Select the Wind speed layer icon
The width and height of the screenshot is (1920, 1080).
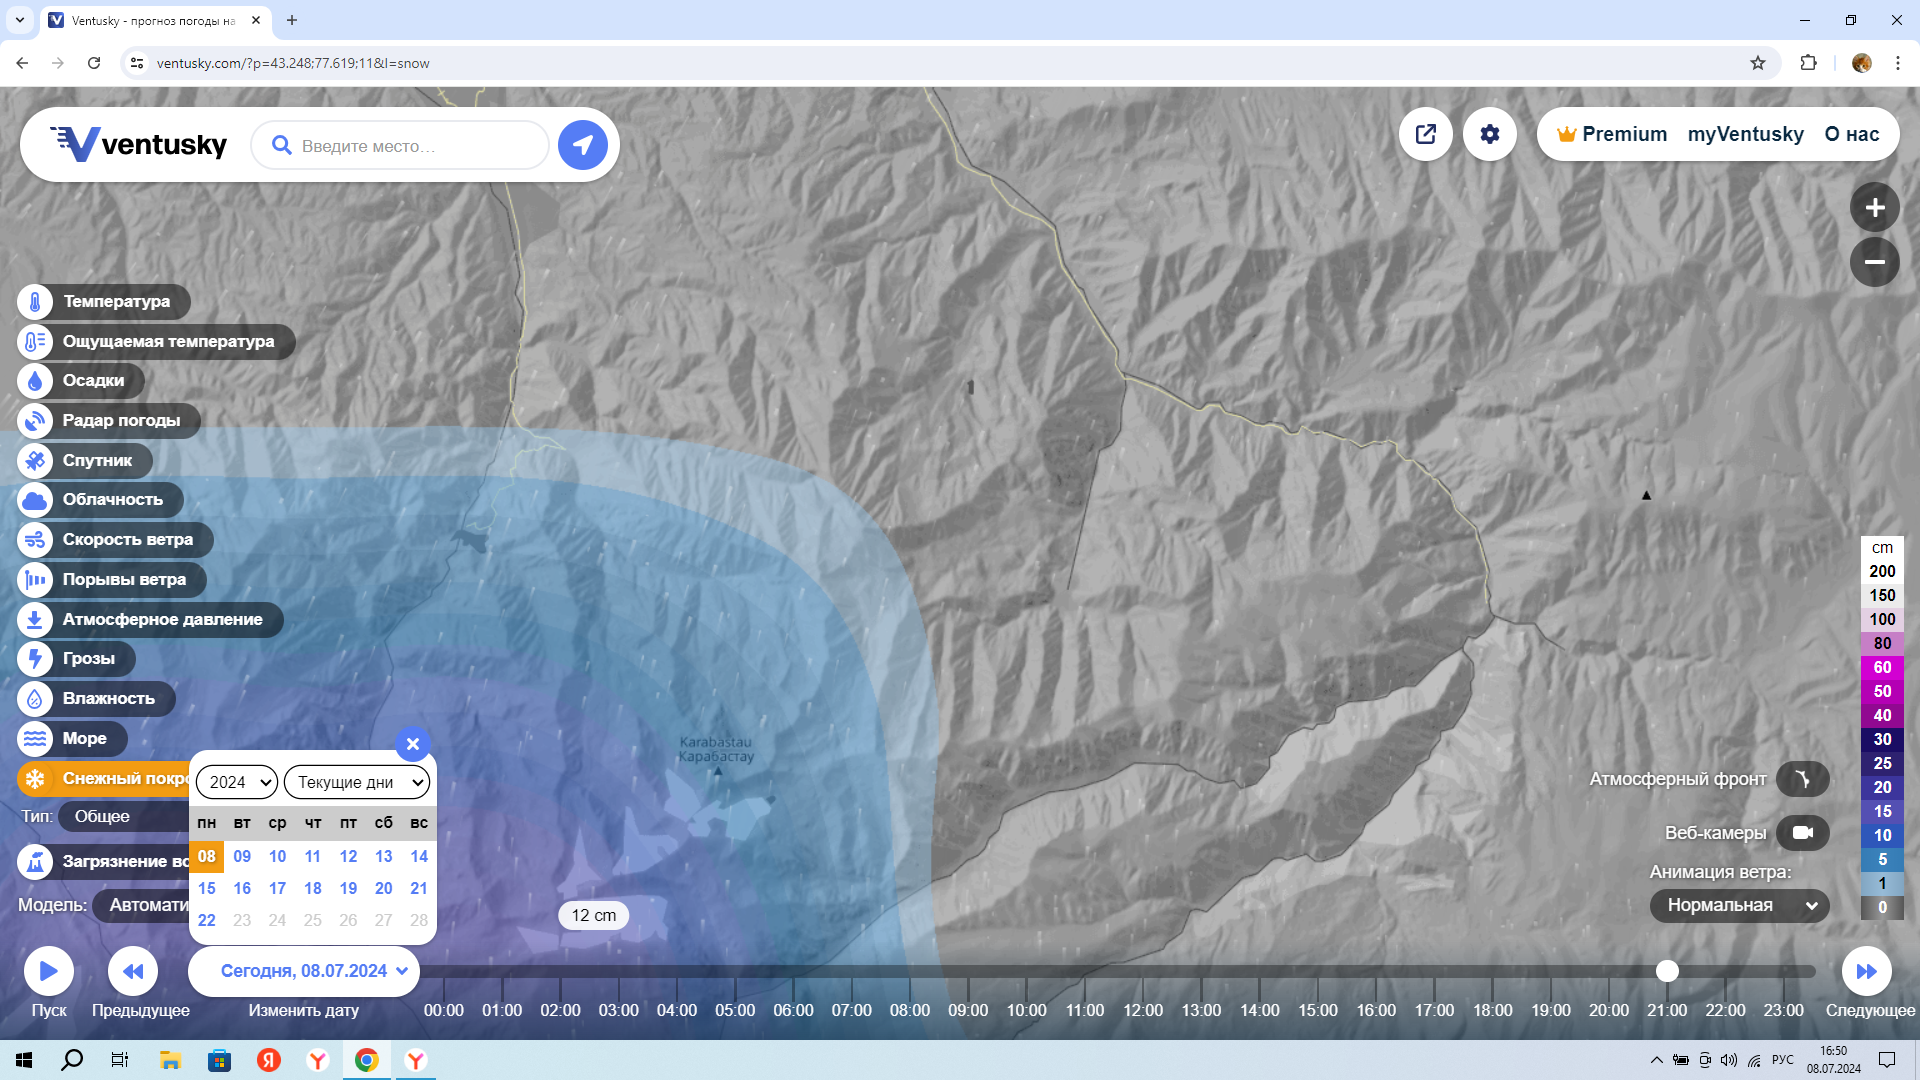[x=35, y=540]
